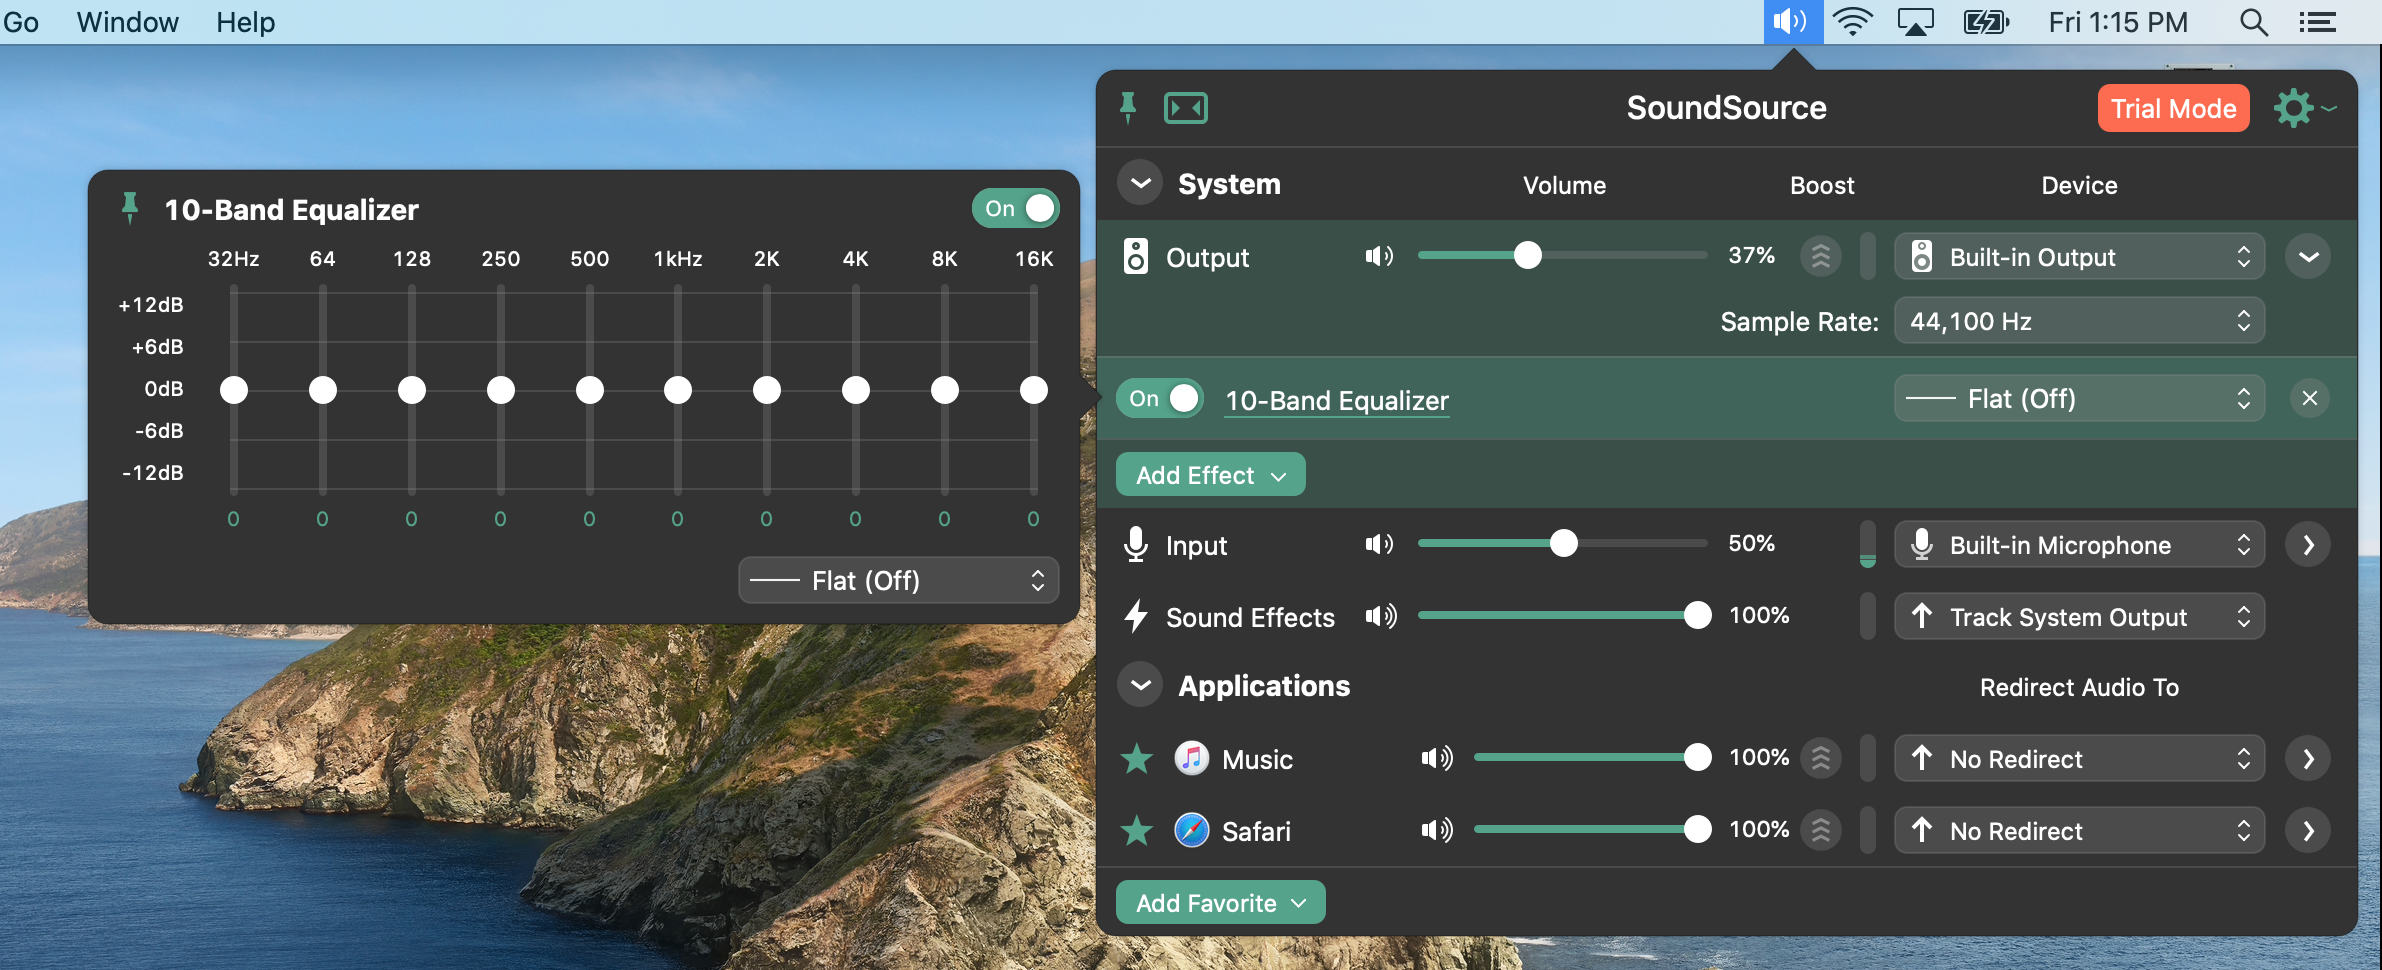This screenshot has width=2382, height=970.
Task: Click the Music volume slider knob
Action: tap(1697, 757)
